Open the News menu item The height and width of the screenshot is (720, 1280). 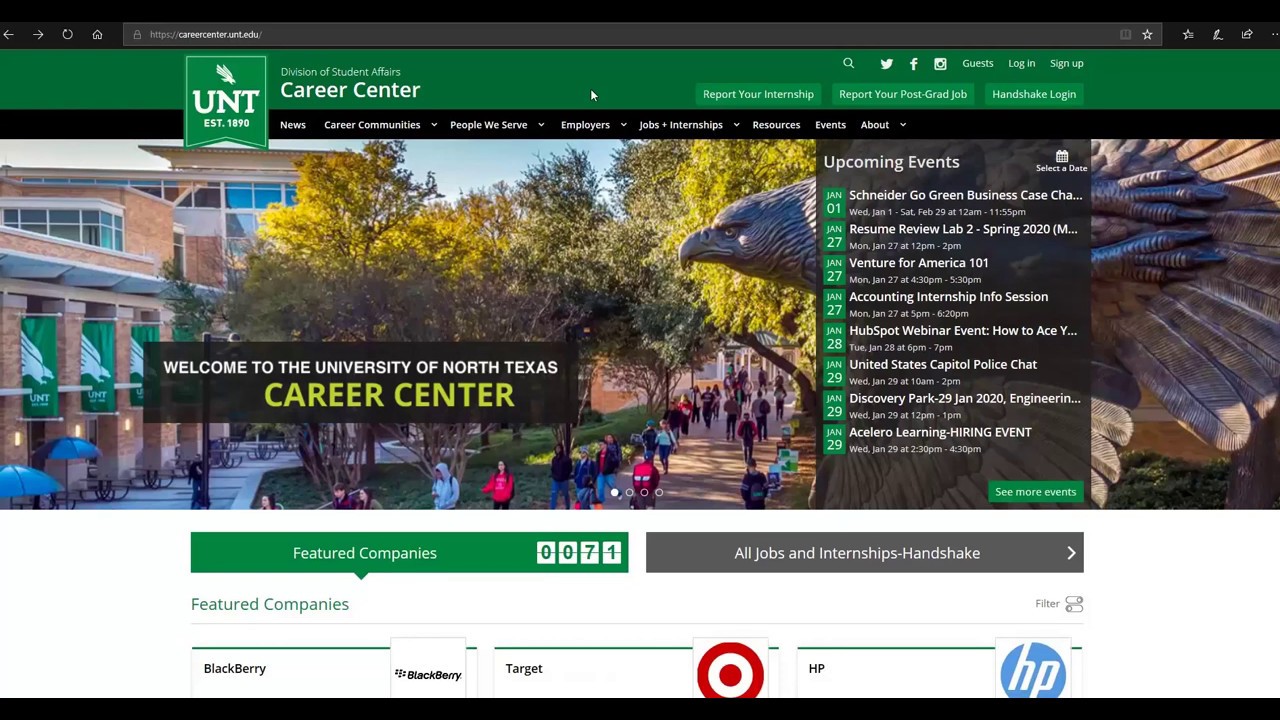coord(293,125)
